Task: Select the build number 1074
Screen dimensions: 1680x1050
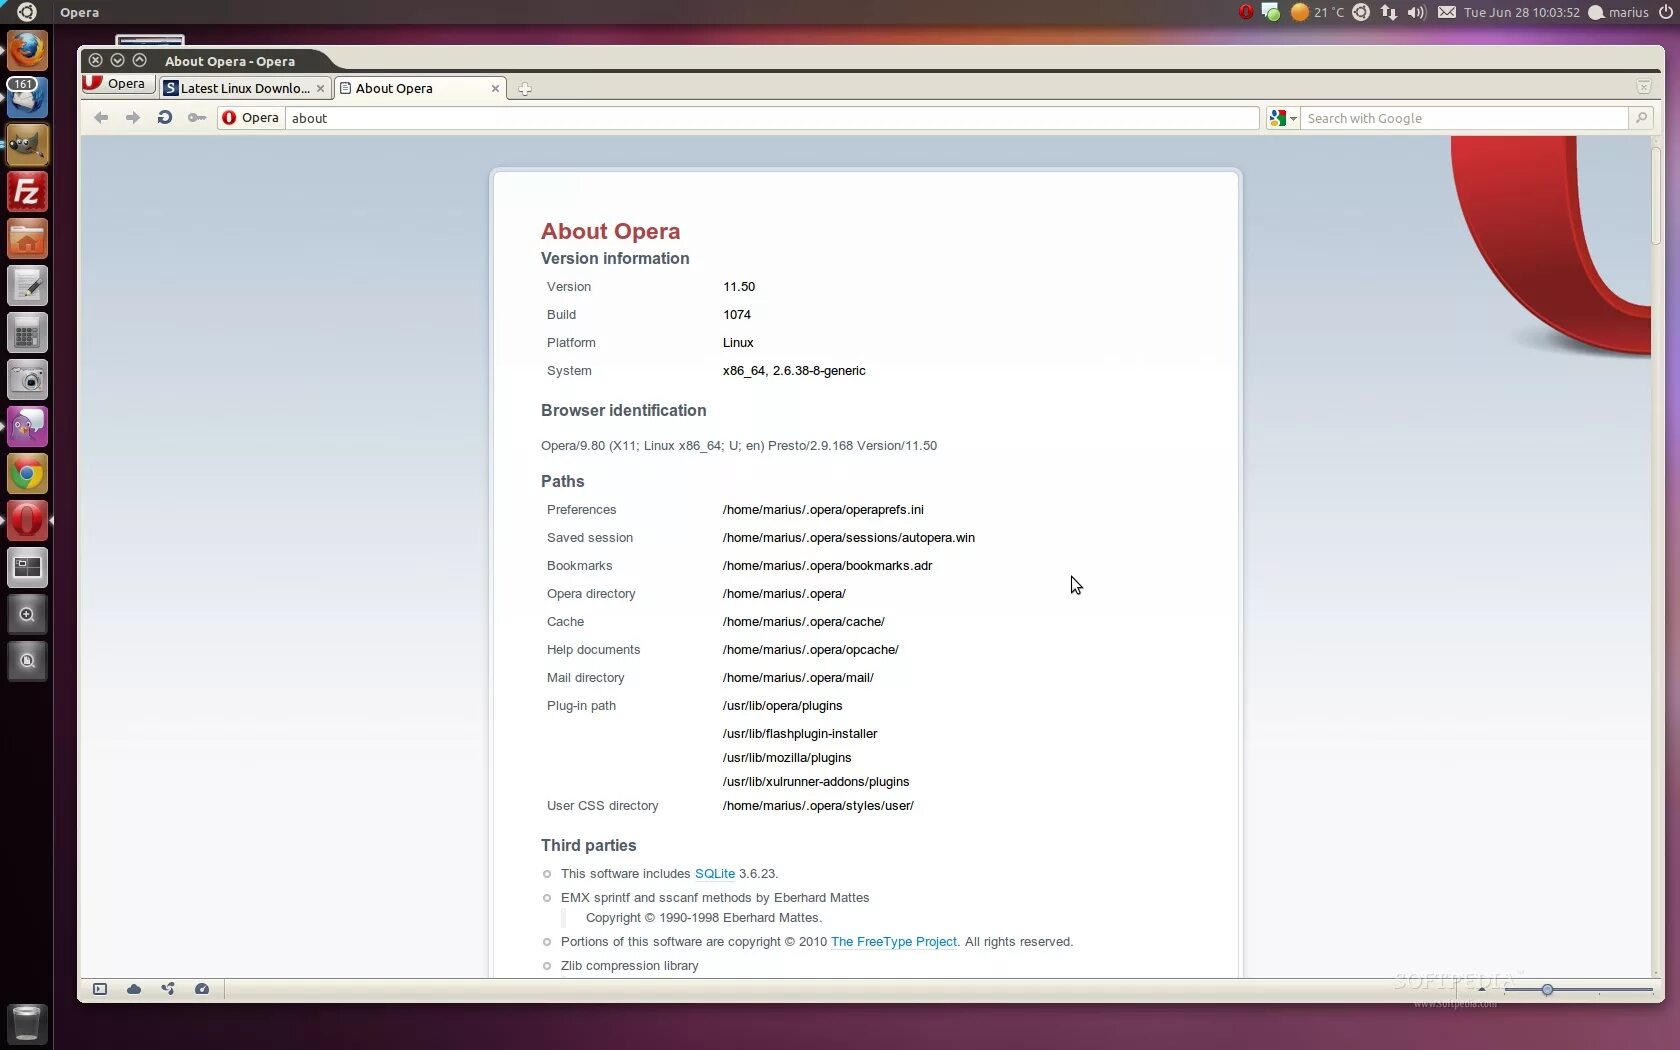Action: 737,315
